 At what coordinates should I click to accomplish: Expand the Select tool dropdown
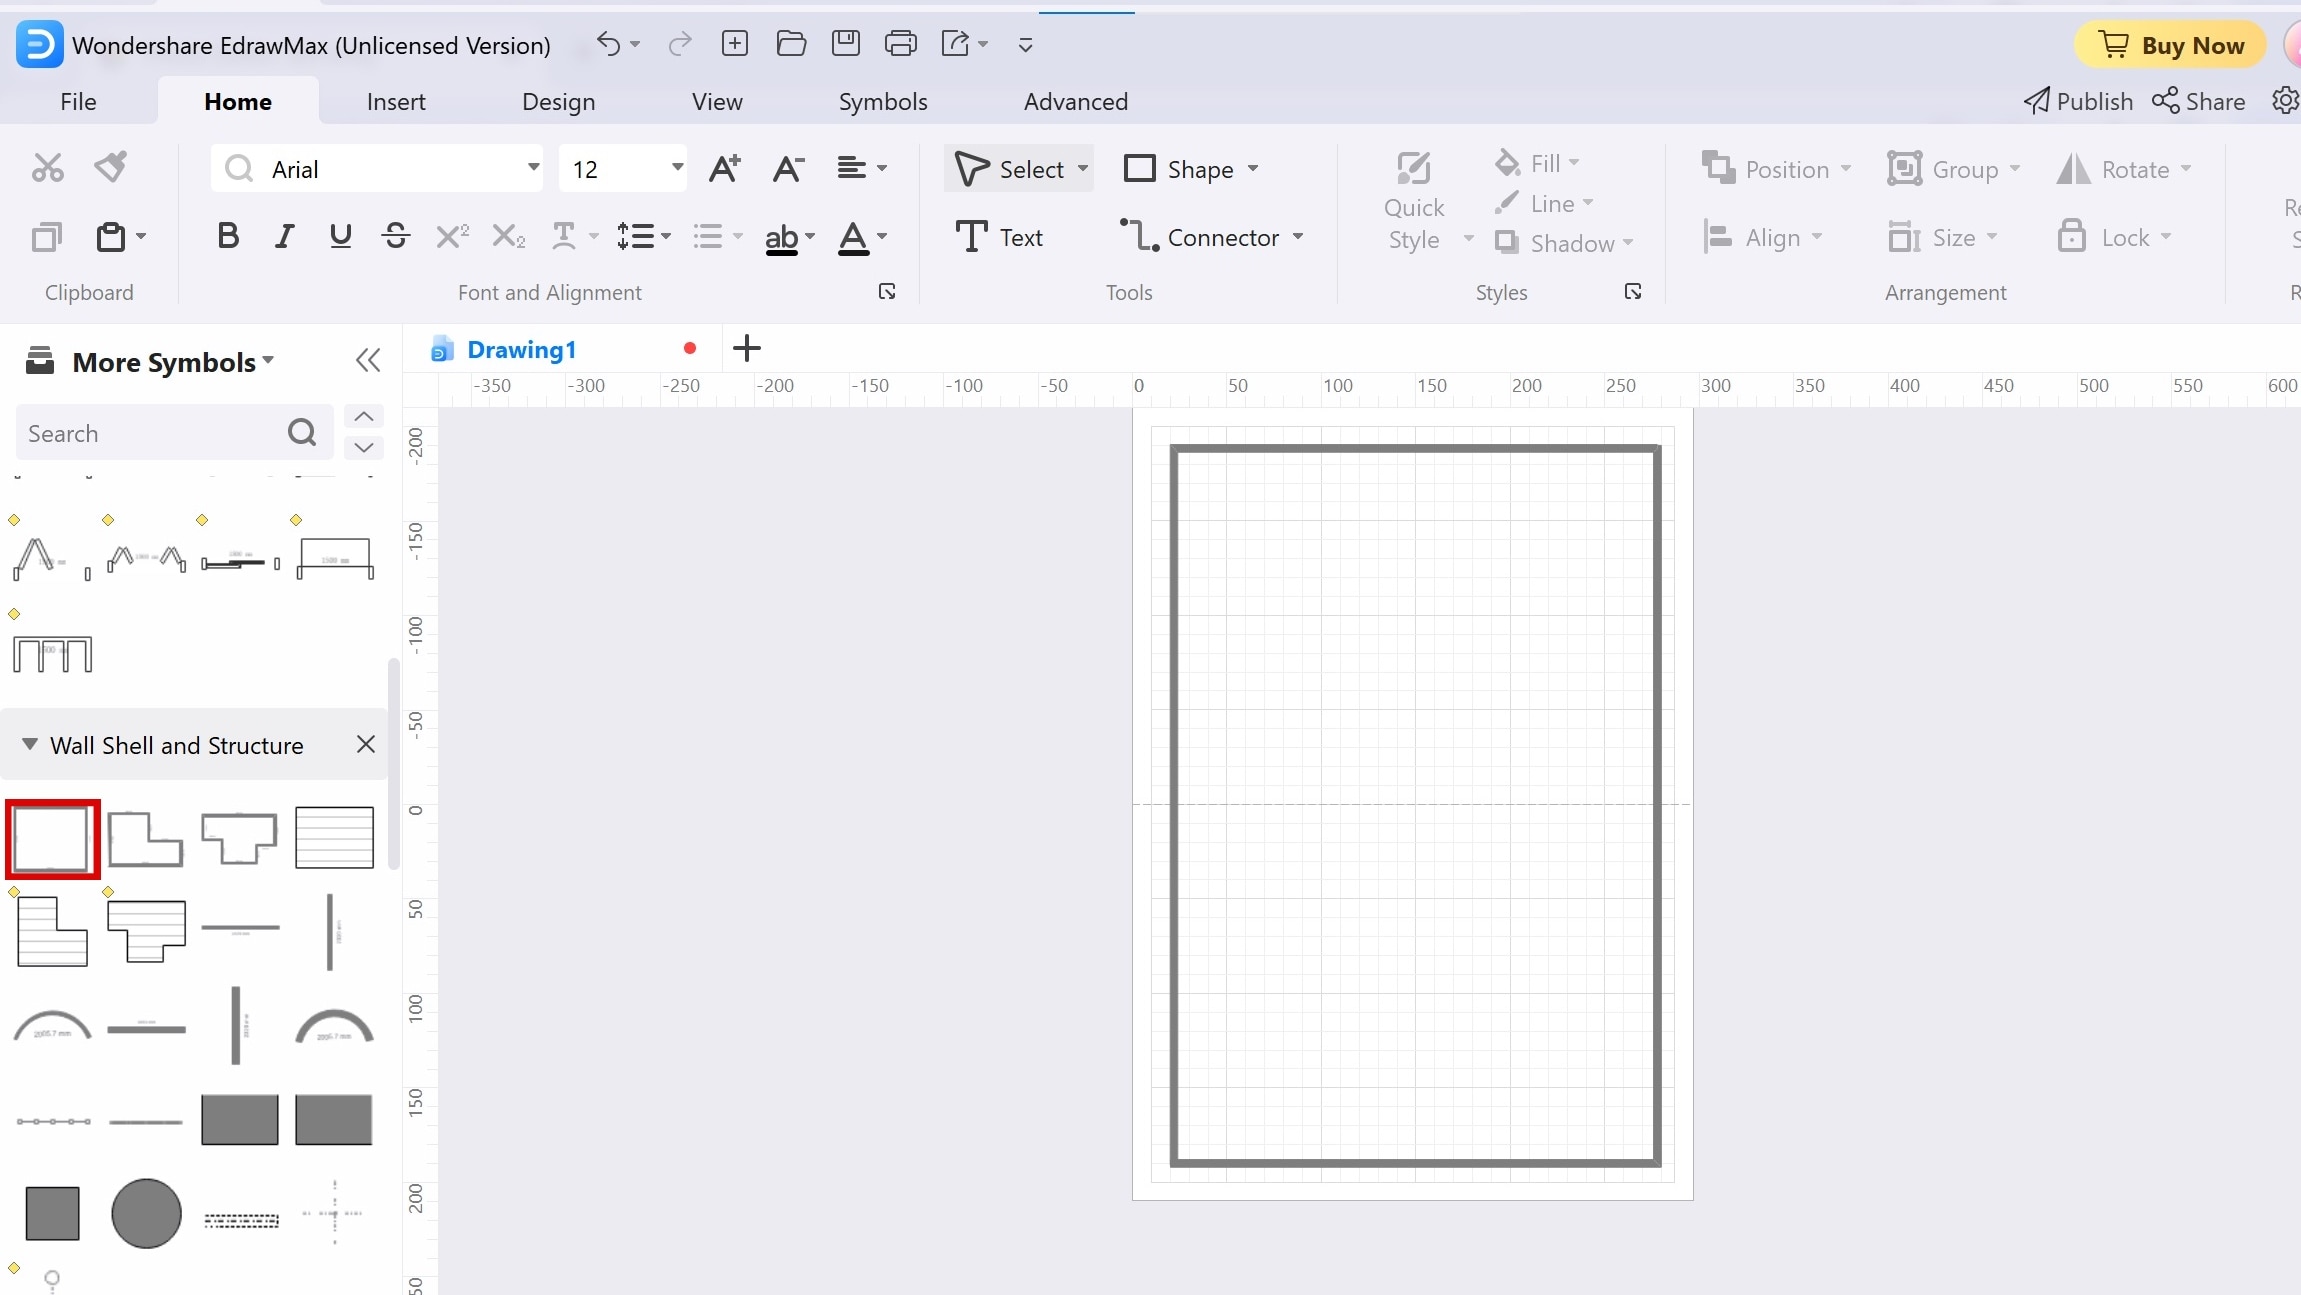click(1081, 168)
